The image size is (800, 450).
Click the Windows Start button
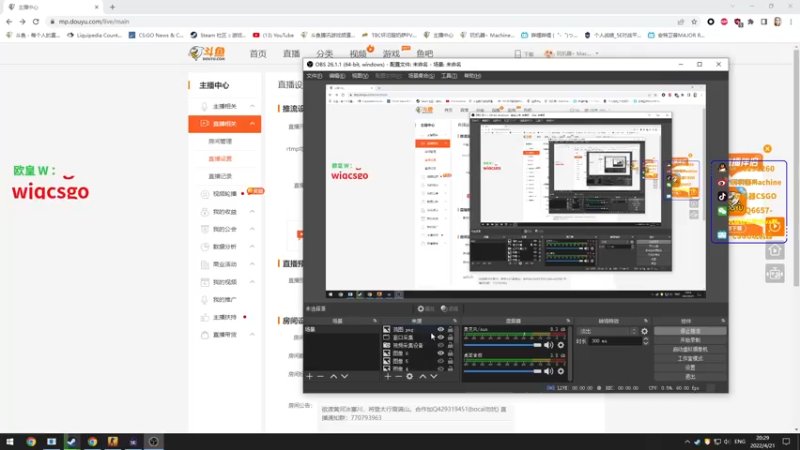10,442
